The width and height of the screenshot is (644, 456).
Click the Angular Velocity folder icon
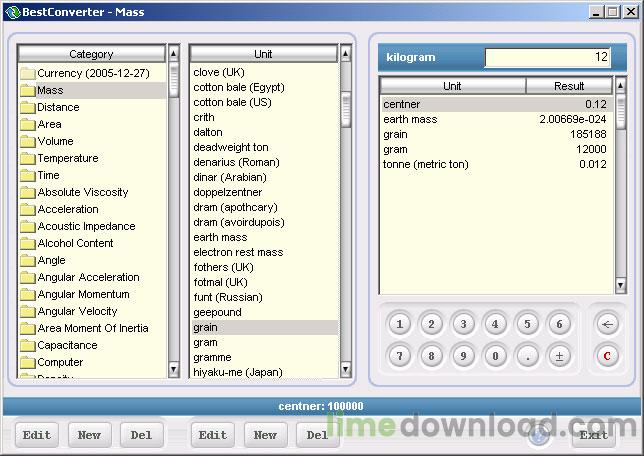[x=28, y=311]
